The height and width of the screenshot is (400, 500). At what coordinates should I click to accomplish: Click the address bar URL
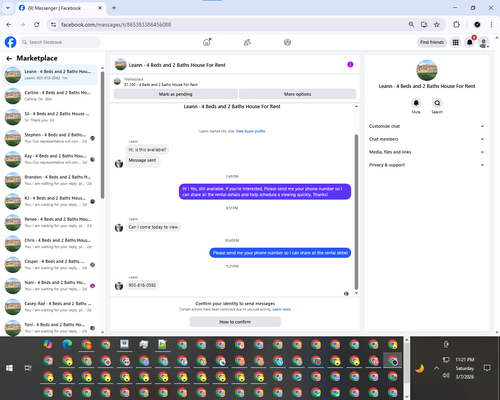coord(116,25)
